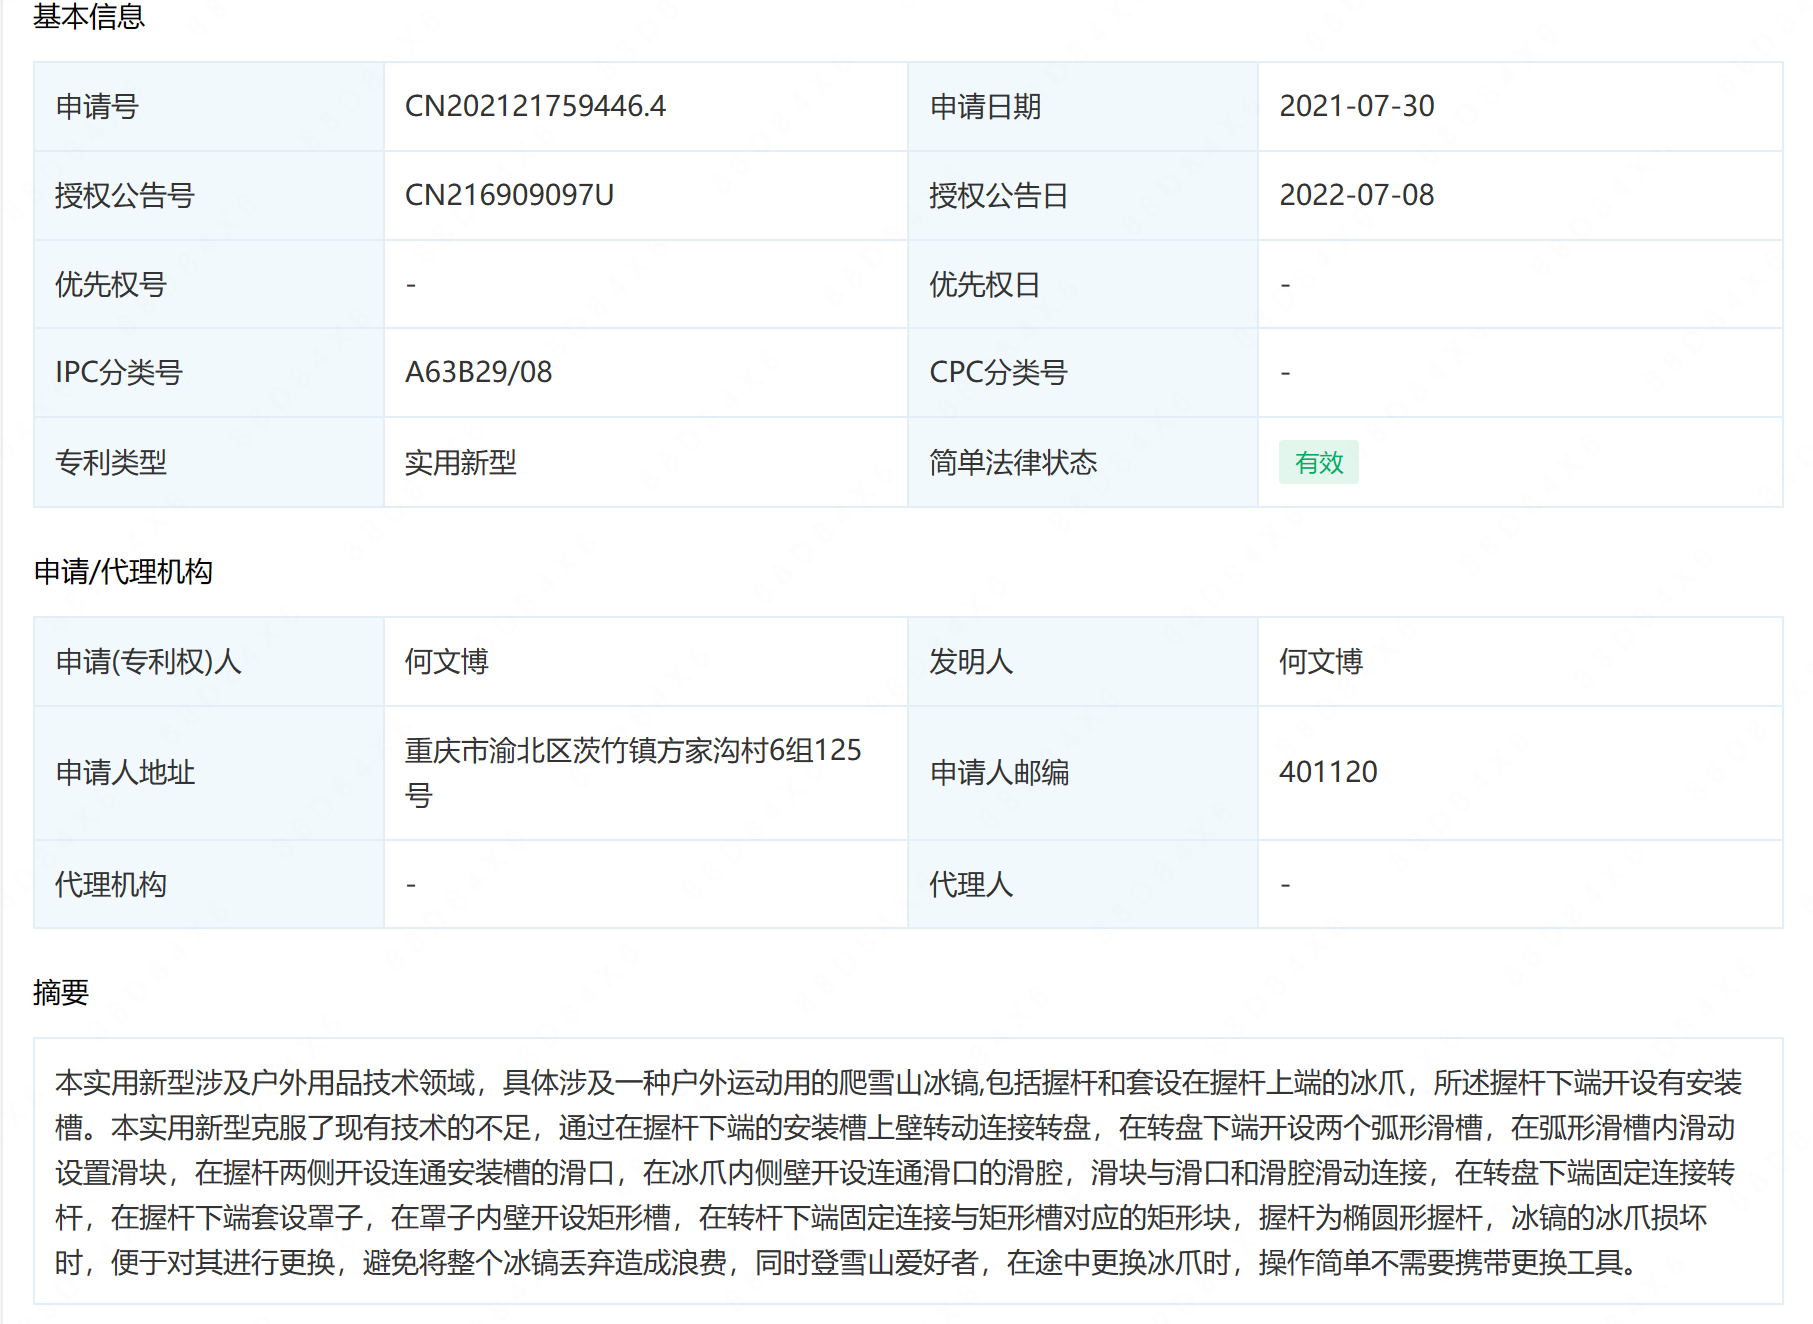Click the 授权公告日 label cell
Image resolution: width=1813 pixels, height=1324 pixels.
click(1082, 196)
